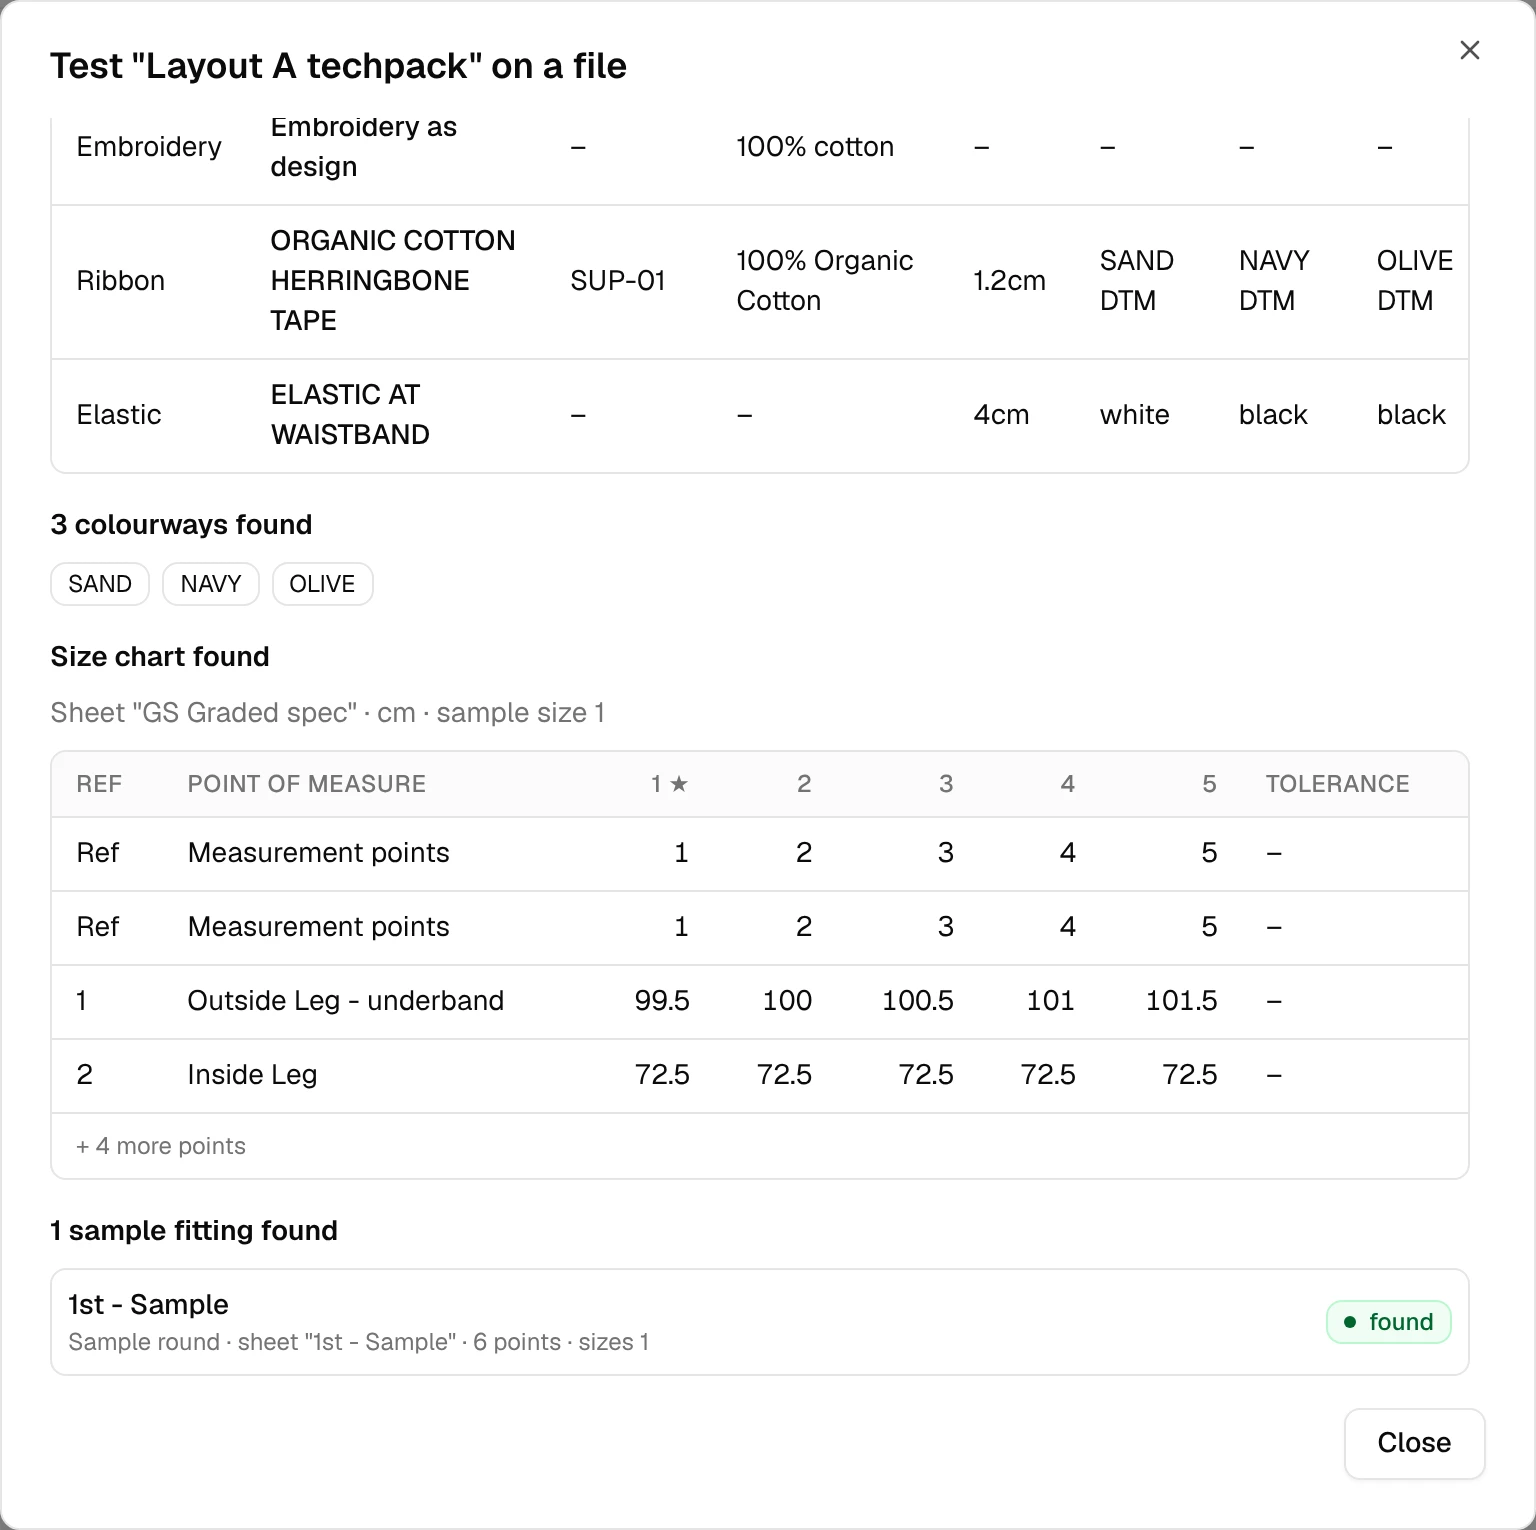Click the 101.5 measurement value

[x=1181, y=1001]
